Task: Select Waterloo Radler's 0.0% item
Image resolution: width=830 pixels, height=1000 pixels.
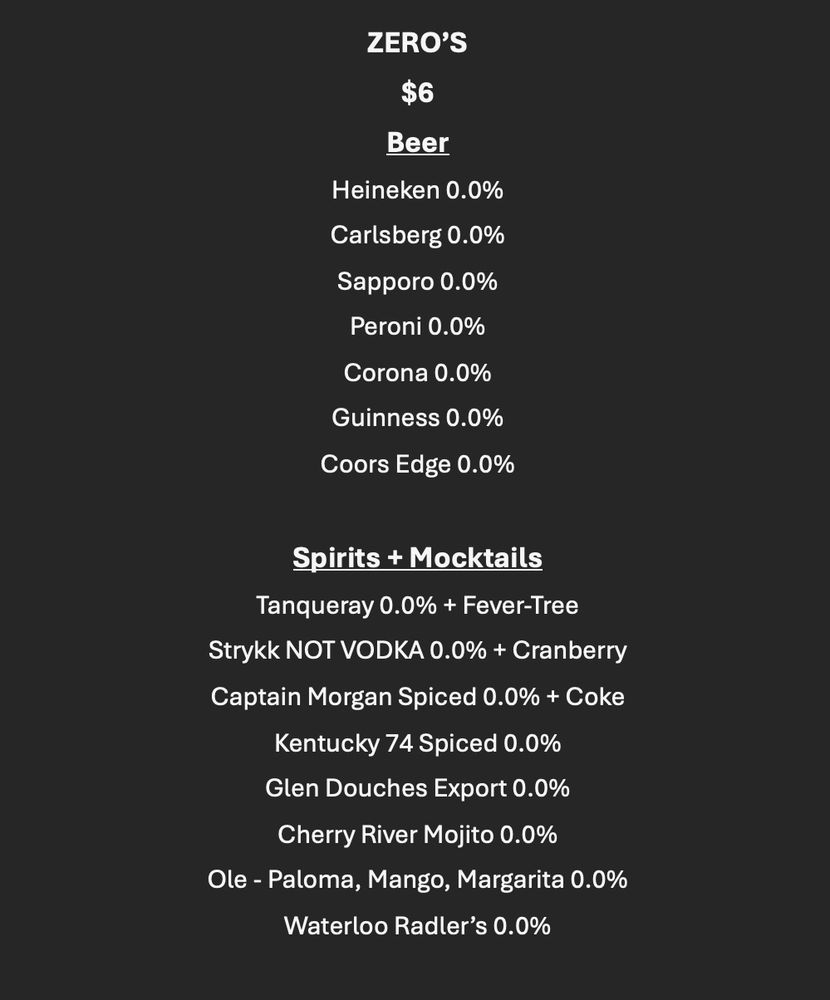Action: point(417,925)
